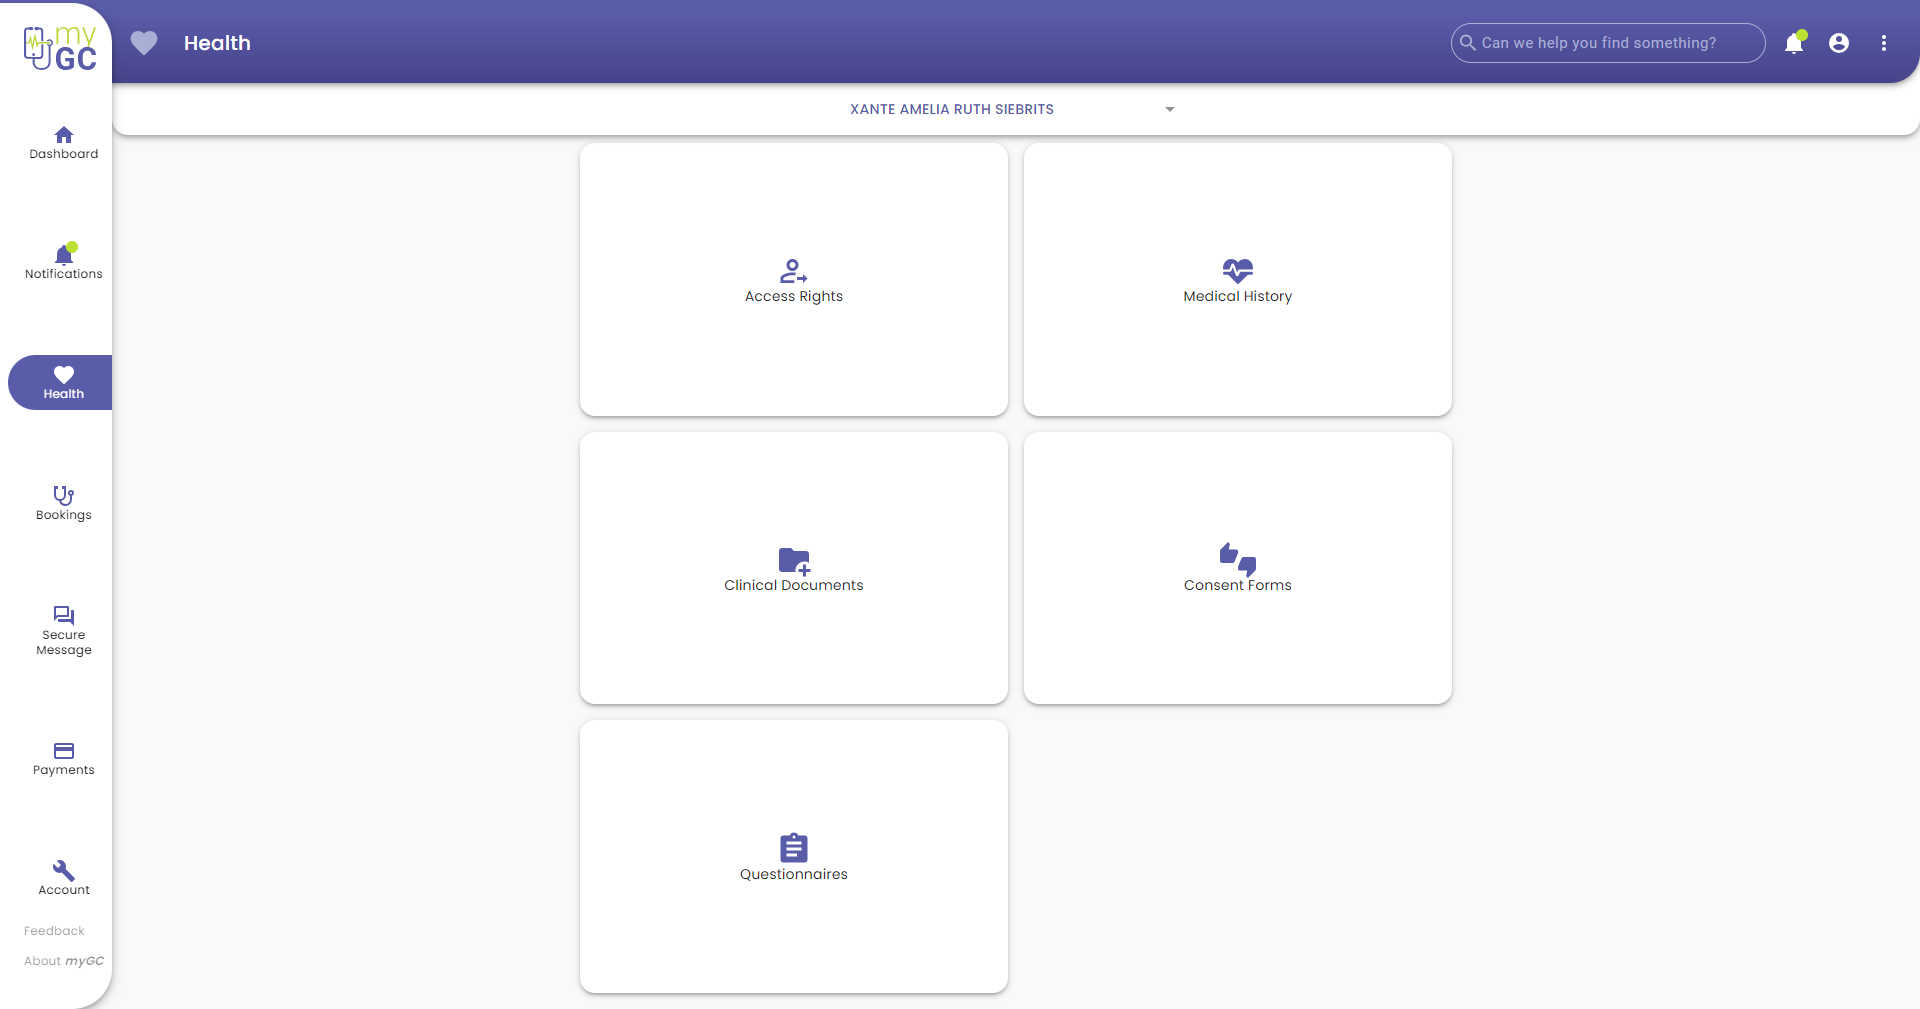Image resolution: width=1920 pixels, height=1009 pixels.
Task: Go to Bookings in the sidebar
Action: (x=63, y=503)
